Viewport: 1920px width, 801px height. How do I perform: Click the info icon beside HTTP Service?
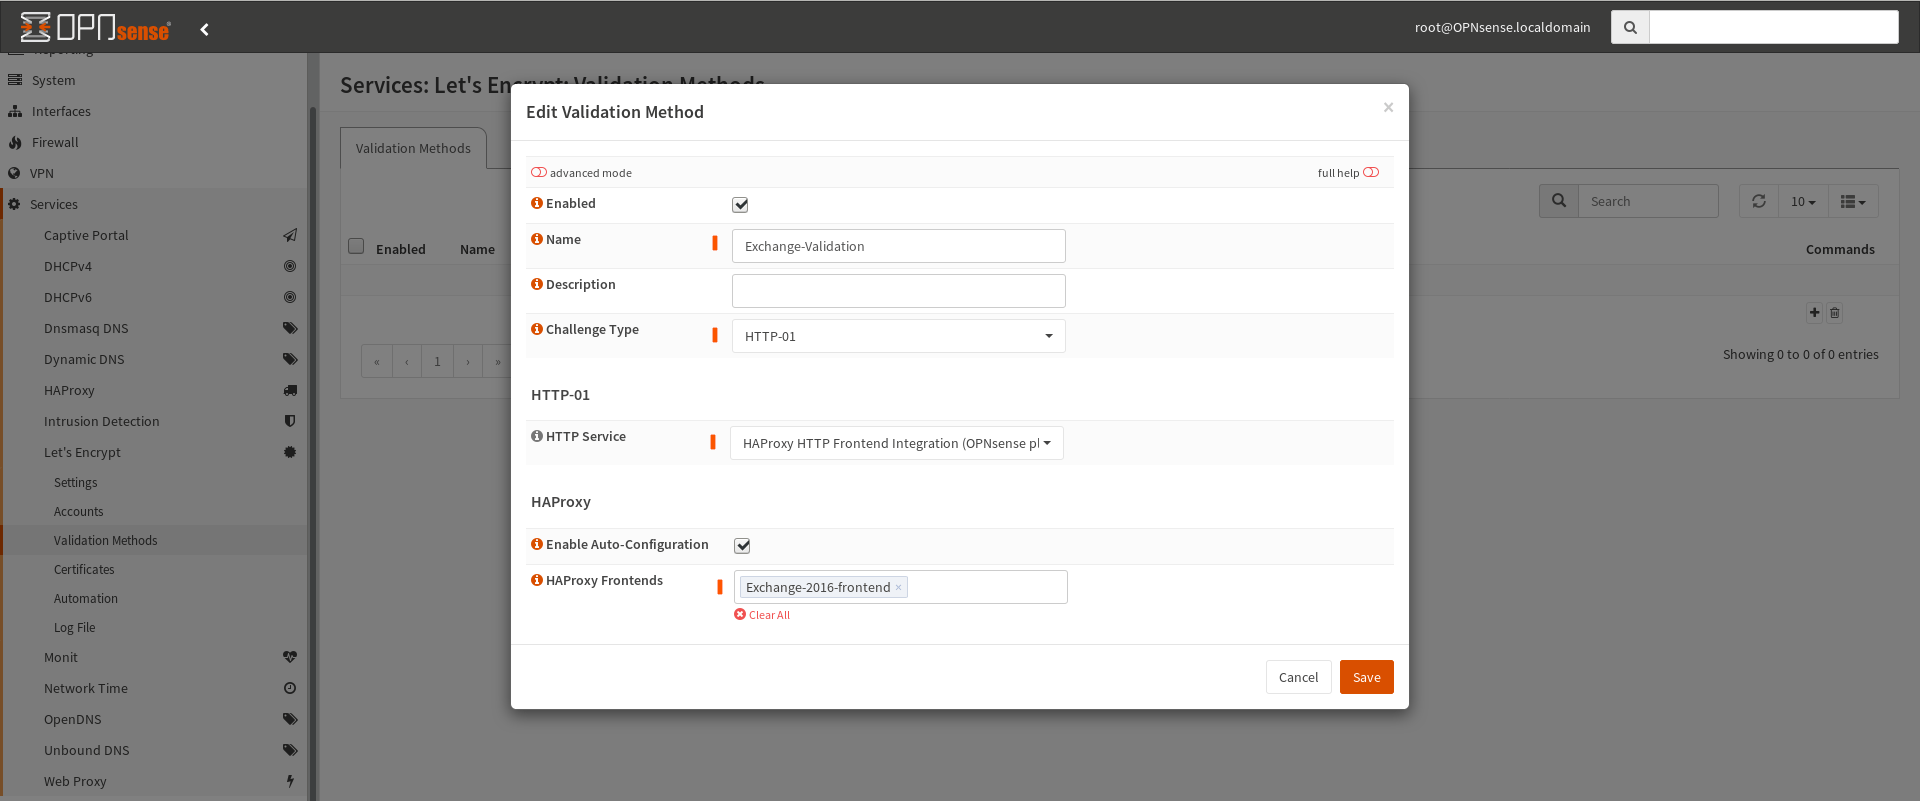(x=537, y=436)
